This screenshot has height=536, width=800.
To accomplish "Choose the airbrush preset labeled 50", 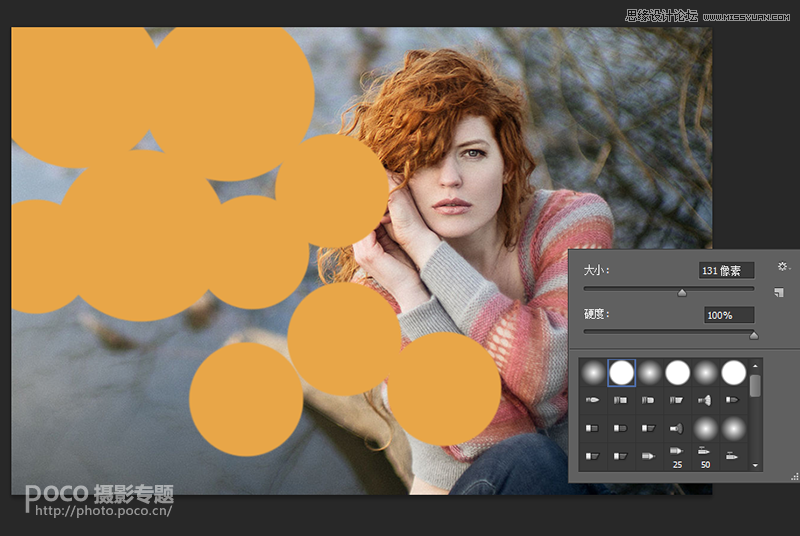I will click(705, 456).
